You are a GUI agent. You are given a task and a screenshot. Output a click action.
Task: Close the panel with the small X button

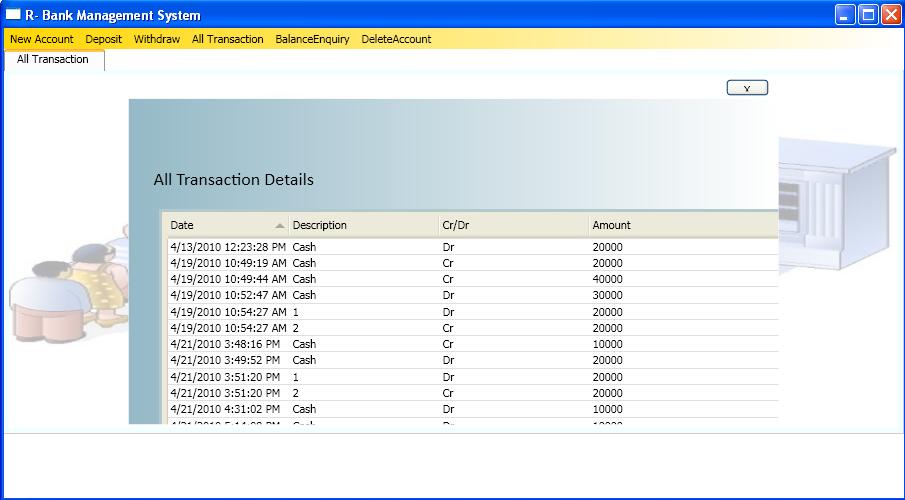[747, 88]
